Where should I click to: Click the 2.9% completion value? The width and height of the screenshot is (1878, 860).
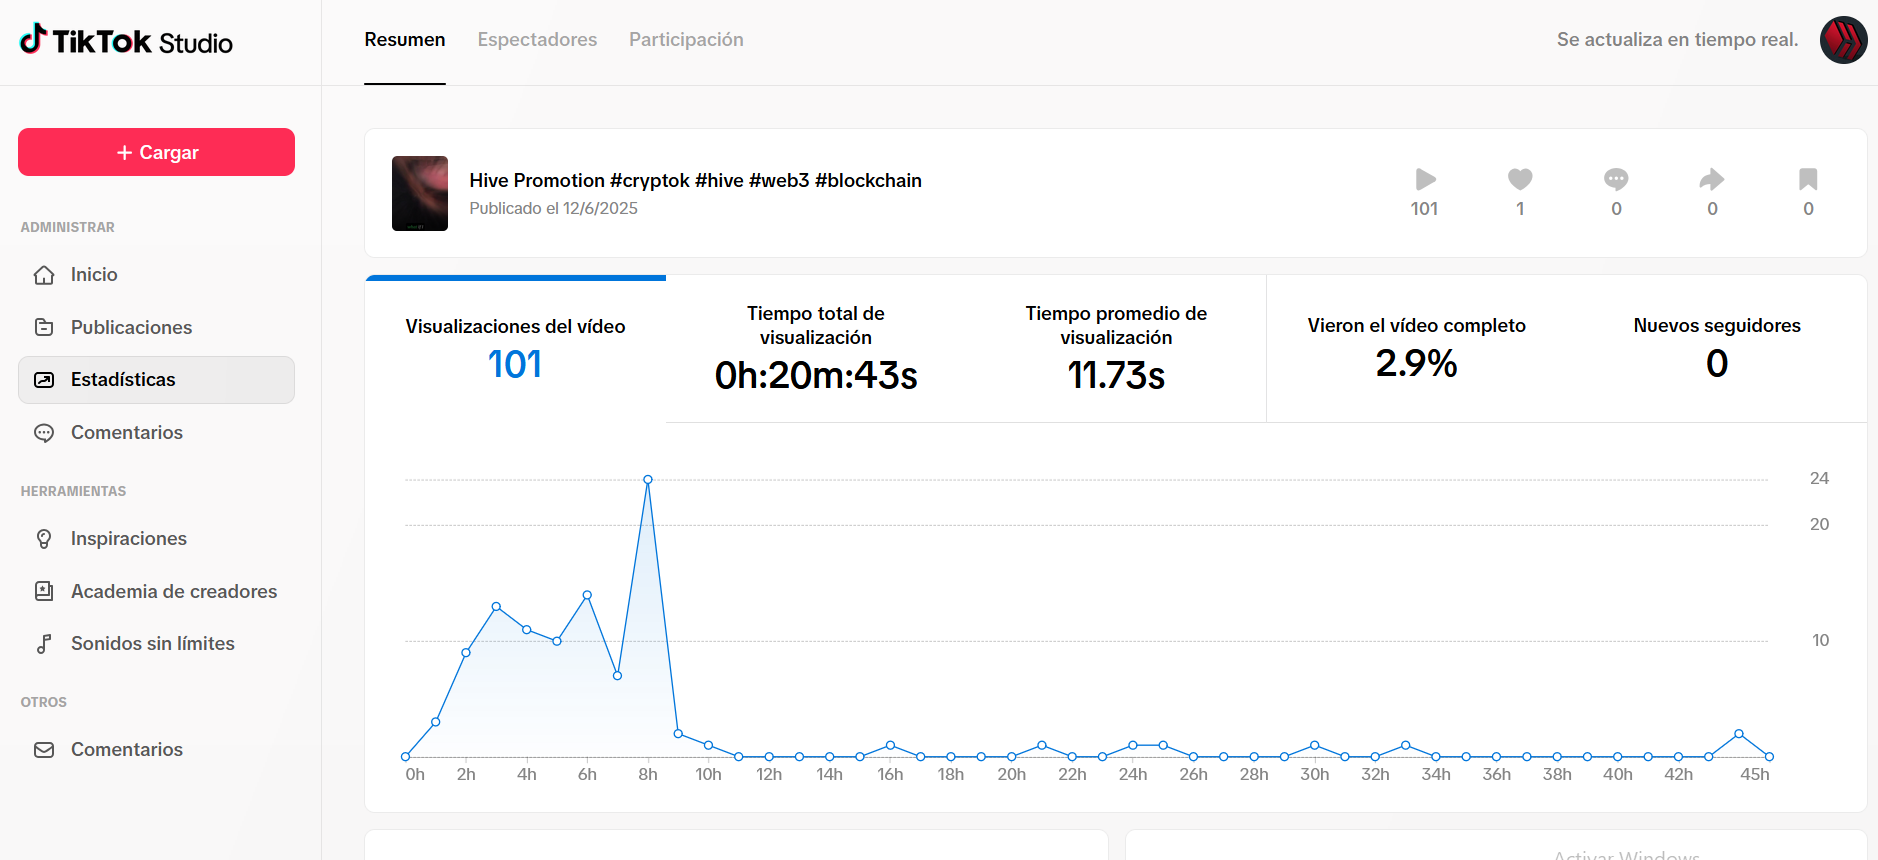coord(1417,364)
